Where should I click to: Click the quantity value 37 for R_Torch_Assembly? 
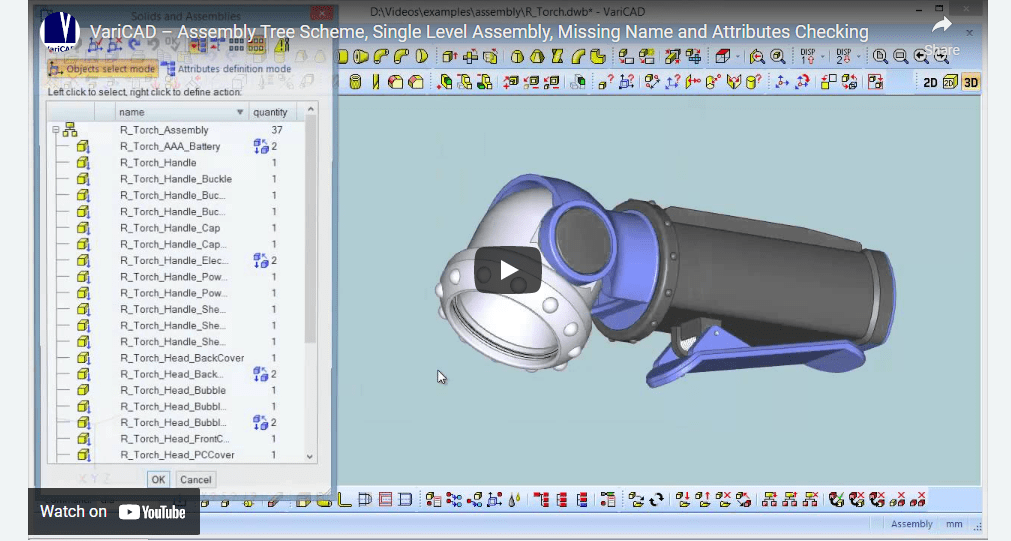[x=277, y=130]
